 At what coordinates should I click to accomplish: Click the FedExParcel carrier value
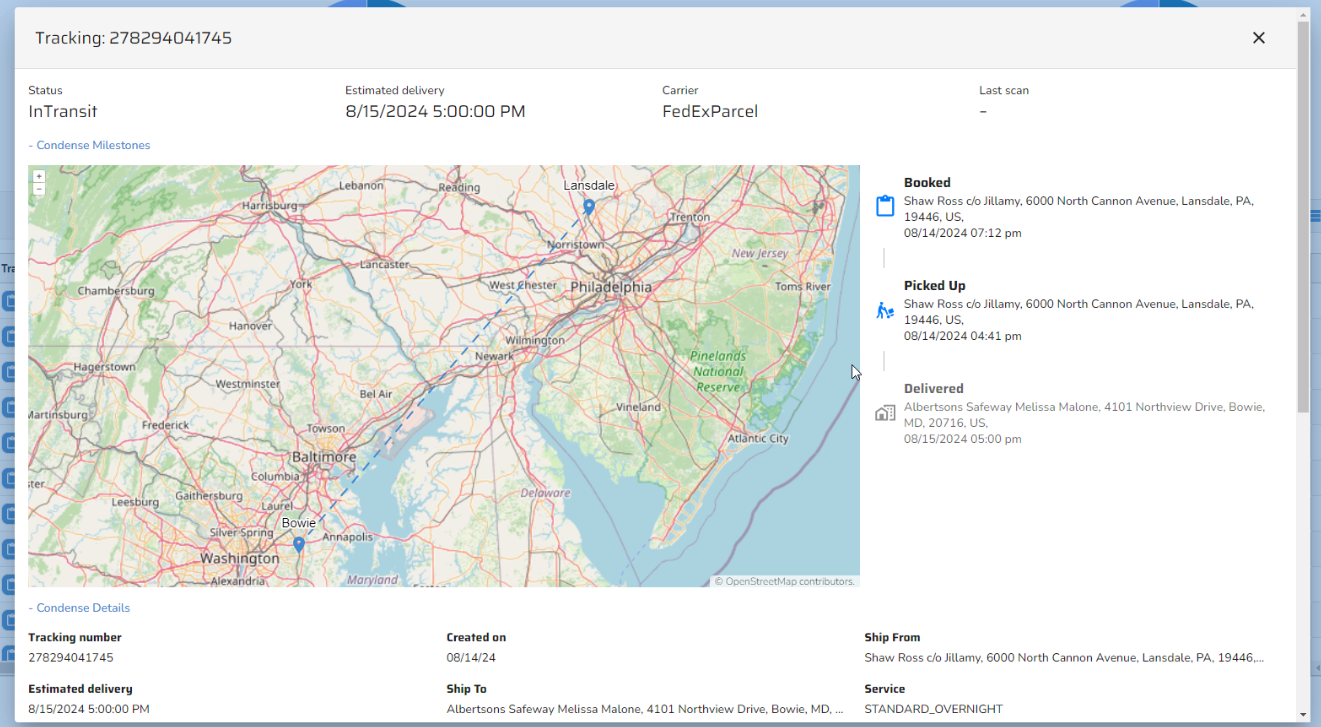coord(710,111)
